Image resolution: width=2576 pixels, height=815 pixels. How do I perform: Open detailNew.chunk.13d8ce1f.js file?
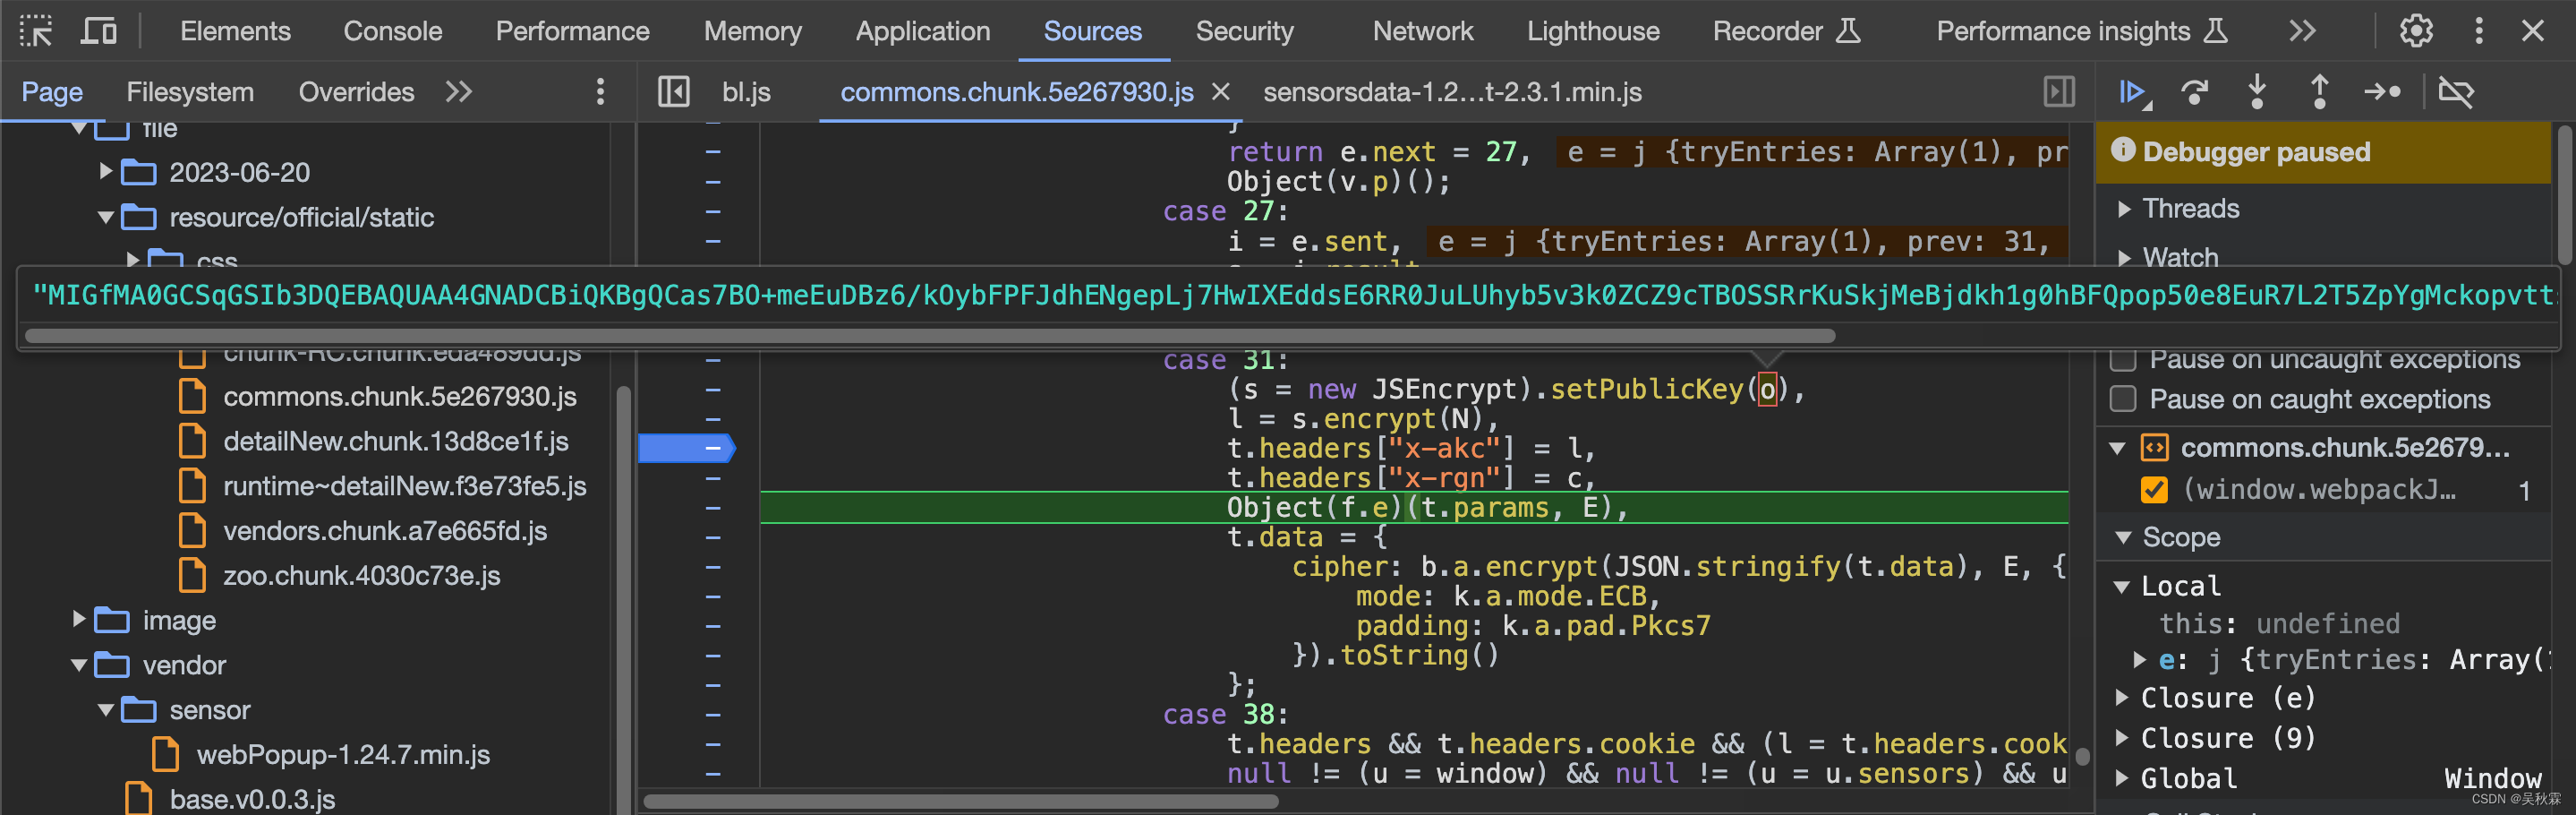click(x=395, y=442)
